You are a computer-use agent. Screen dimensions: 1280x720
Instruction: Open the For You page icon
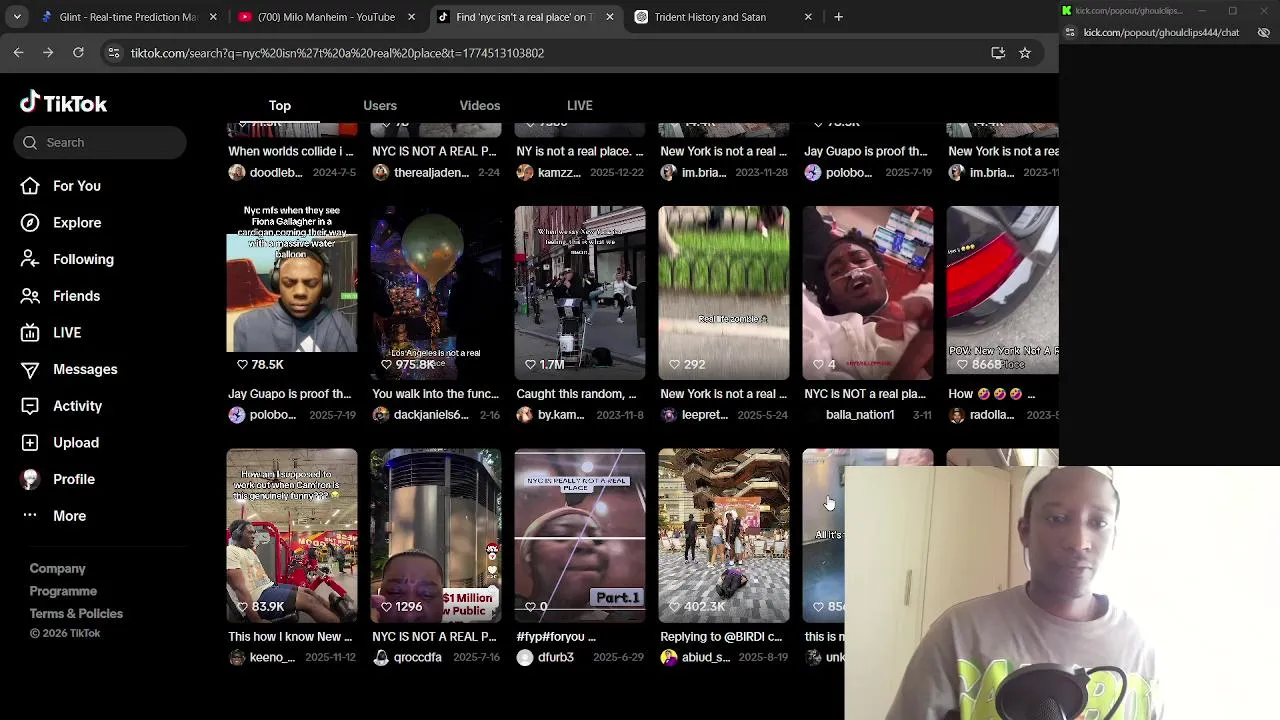[x=30, y=186]
